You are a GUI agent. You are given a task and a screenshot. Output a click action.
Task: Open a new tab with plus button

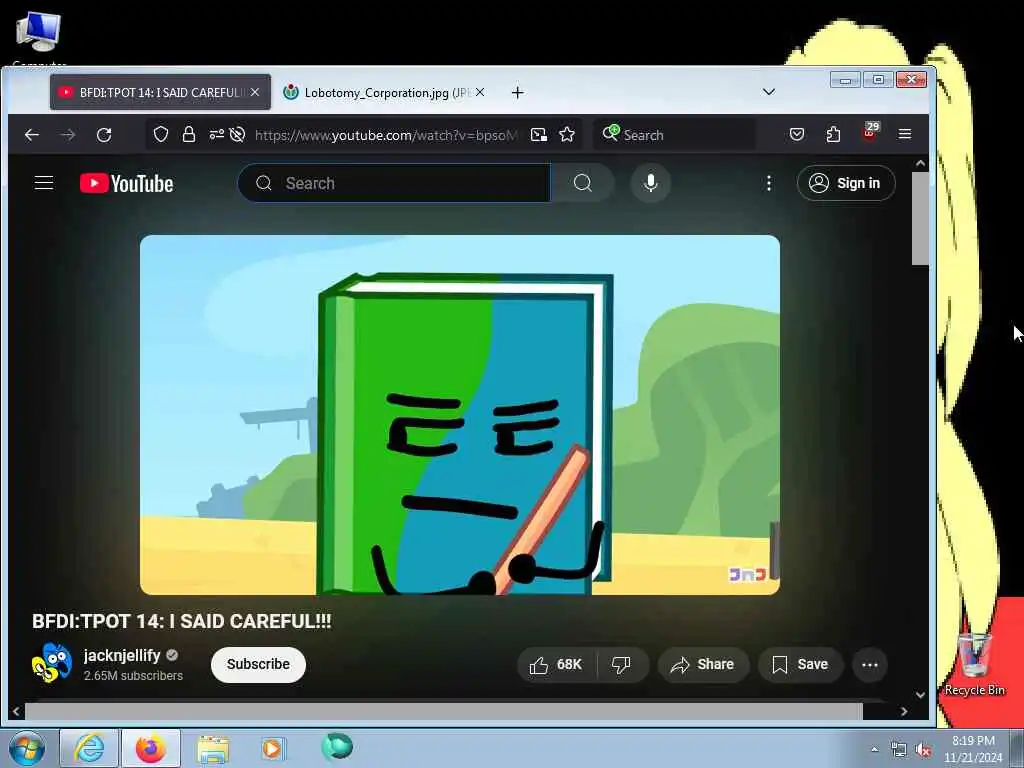click(x=517, y=93)
